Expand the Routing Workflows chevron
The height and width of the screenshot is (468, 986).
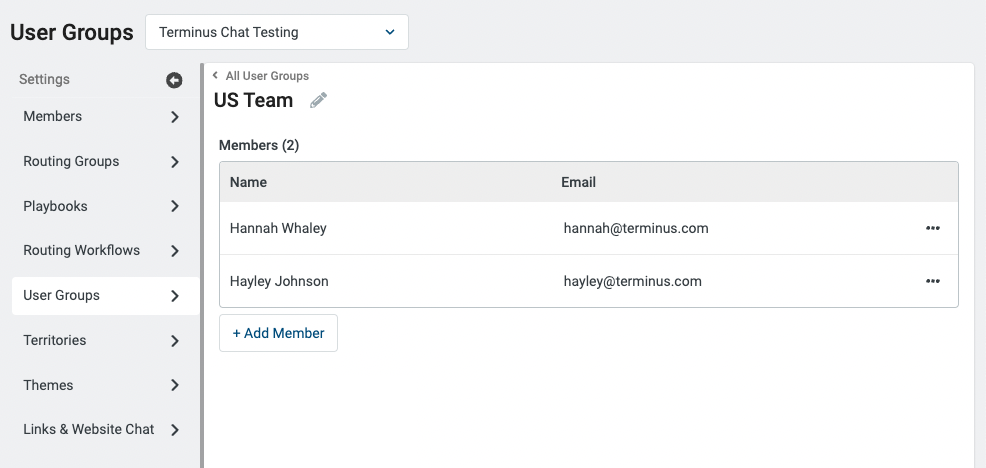[x=175, y=251]
